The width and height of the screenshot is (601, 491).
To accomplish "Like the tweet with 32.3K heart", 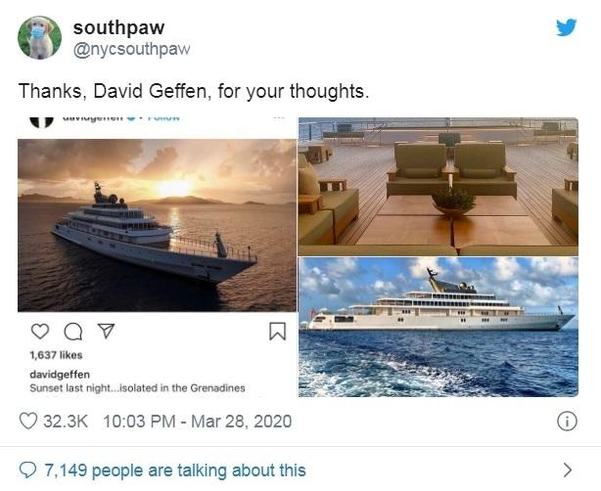I will (x=28, y=421).
